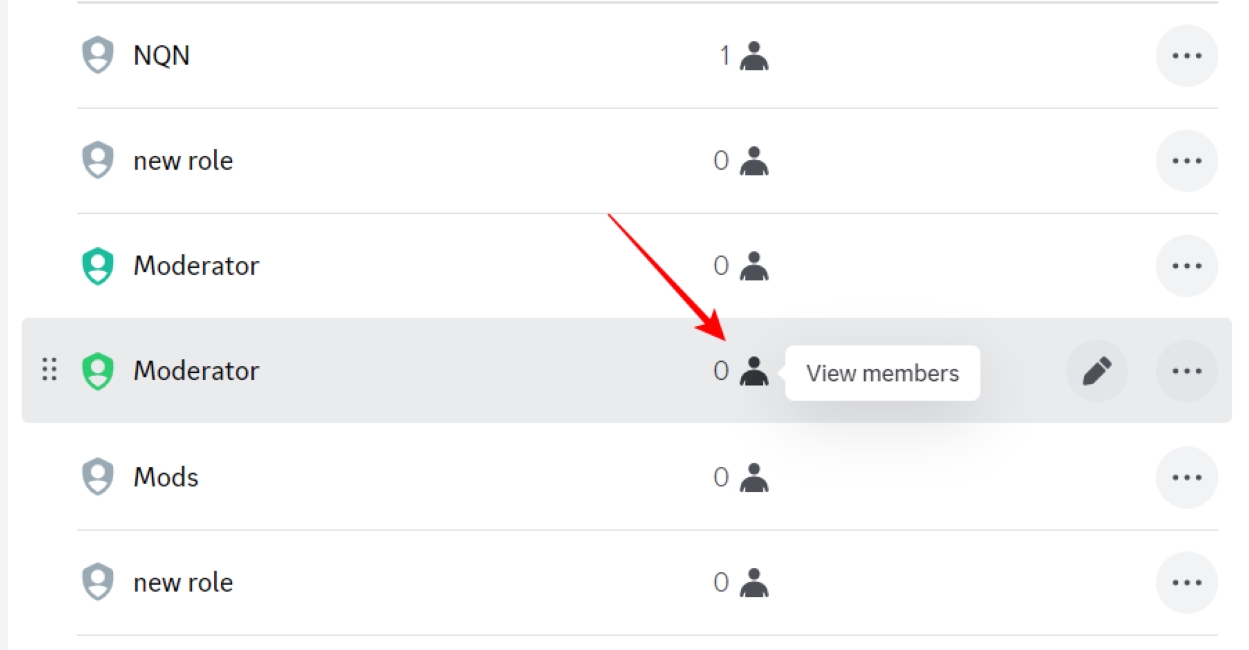Click the member count icon beside Mods
The height and width of the screenshot is (650, 1249).
[752, 478]
